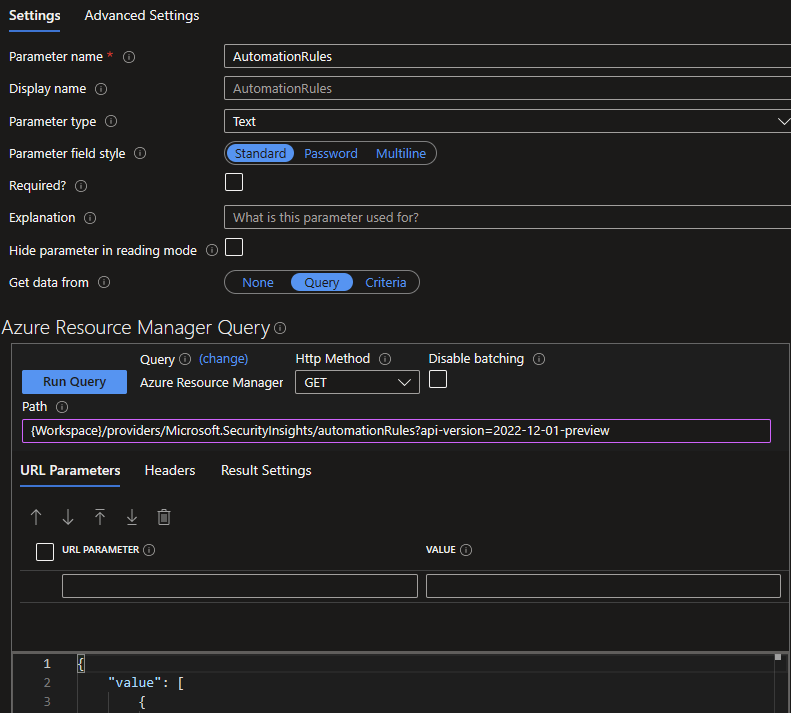Screen dimensions: 791x713
Task: Click info icon for Hide parameter in reading mode
Action: (212, 250)
